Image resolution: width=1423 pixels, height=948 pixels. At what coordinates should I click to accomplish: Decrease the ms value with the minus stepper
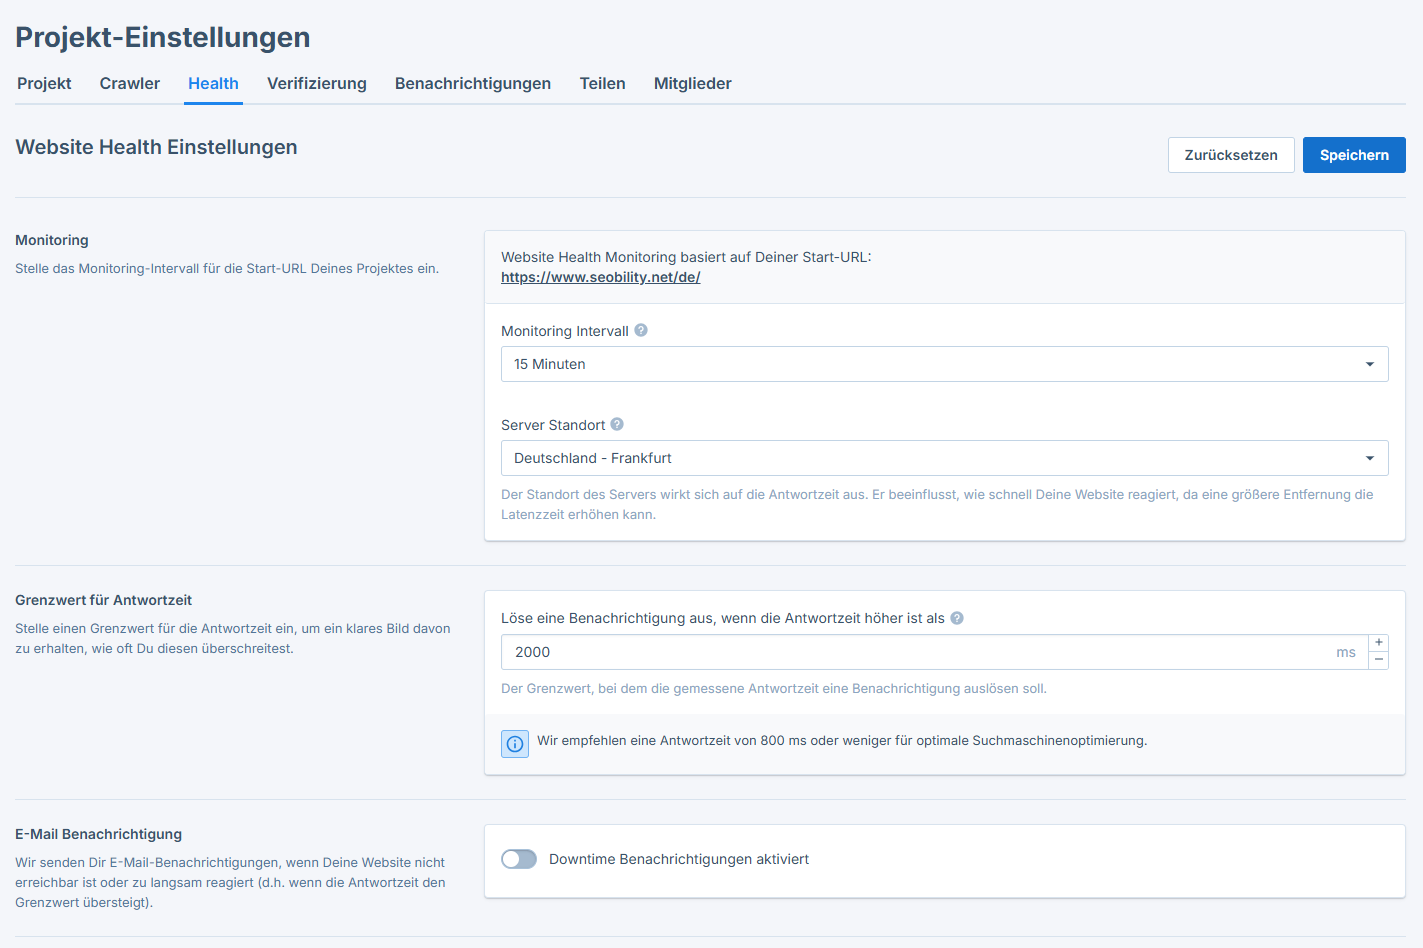click(1378, 661)
